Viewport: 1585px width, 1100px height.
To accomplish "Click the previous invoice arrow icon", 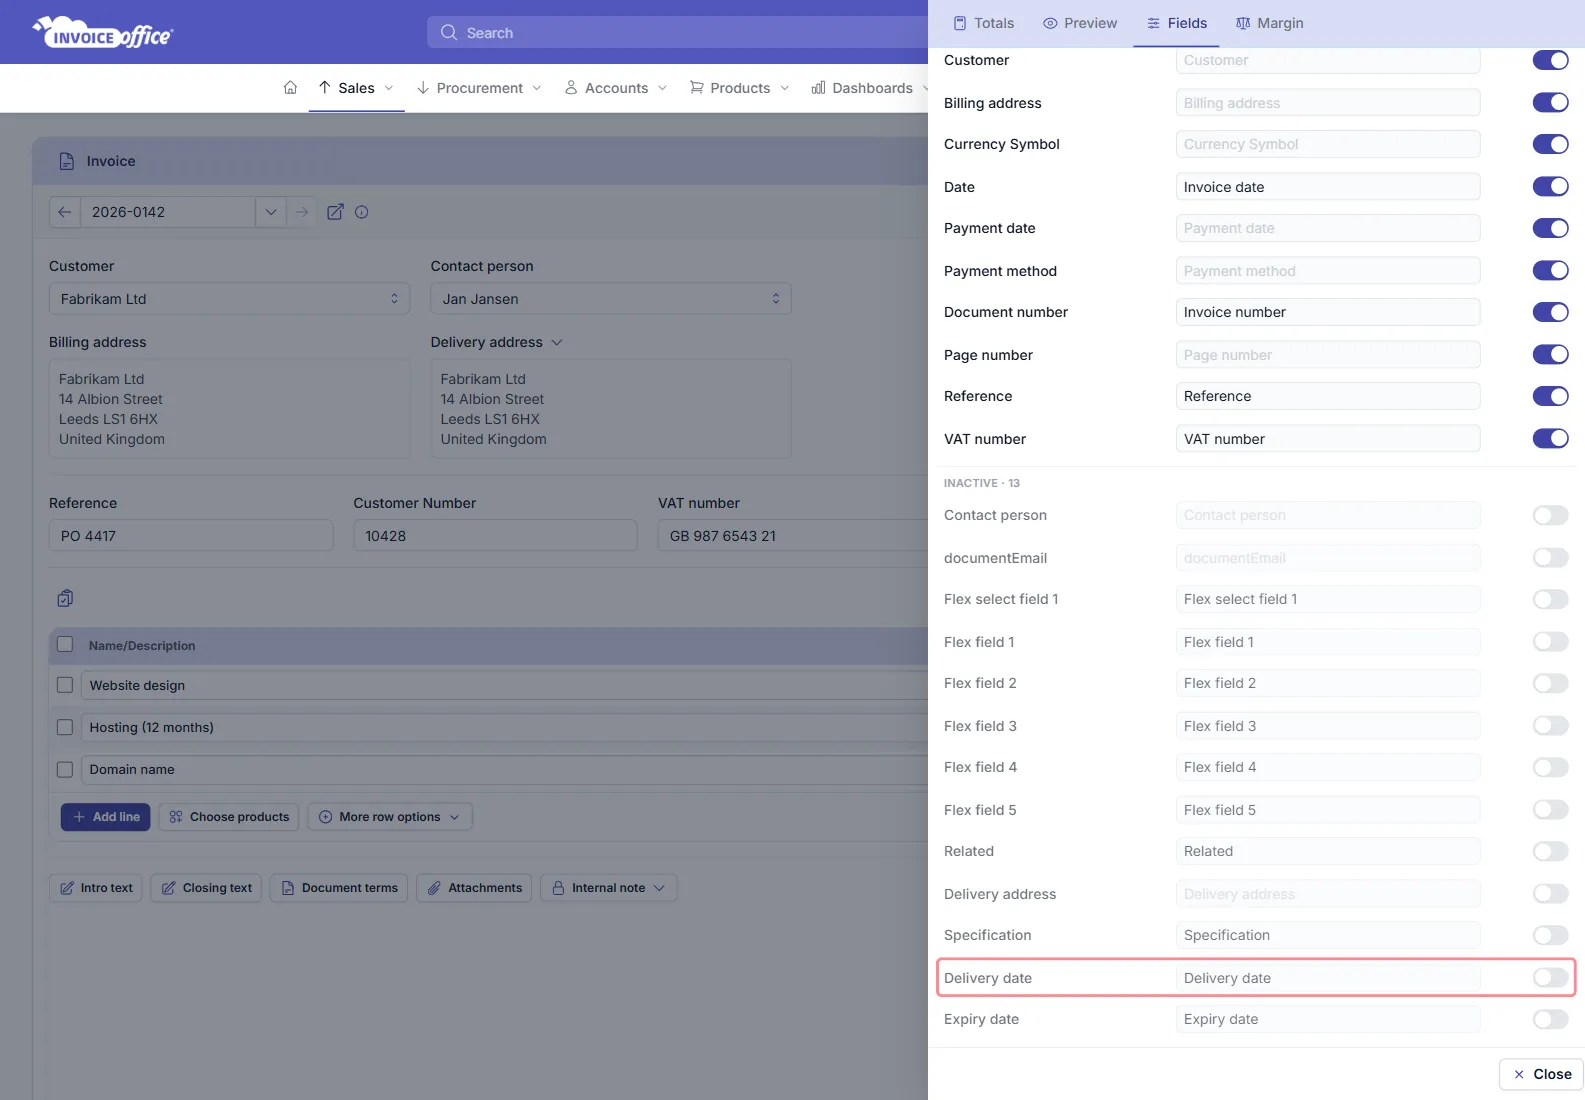I will (65, 212).
